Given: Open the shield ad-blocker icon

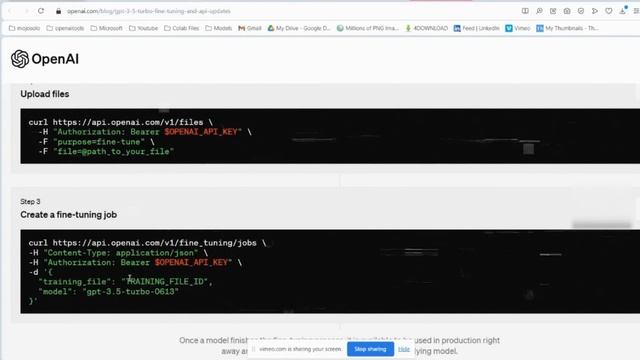Looking at the screenshot, I should [x=581, y=11].
